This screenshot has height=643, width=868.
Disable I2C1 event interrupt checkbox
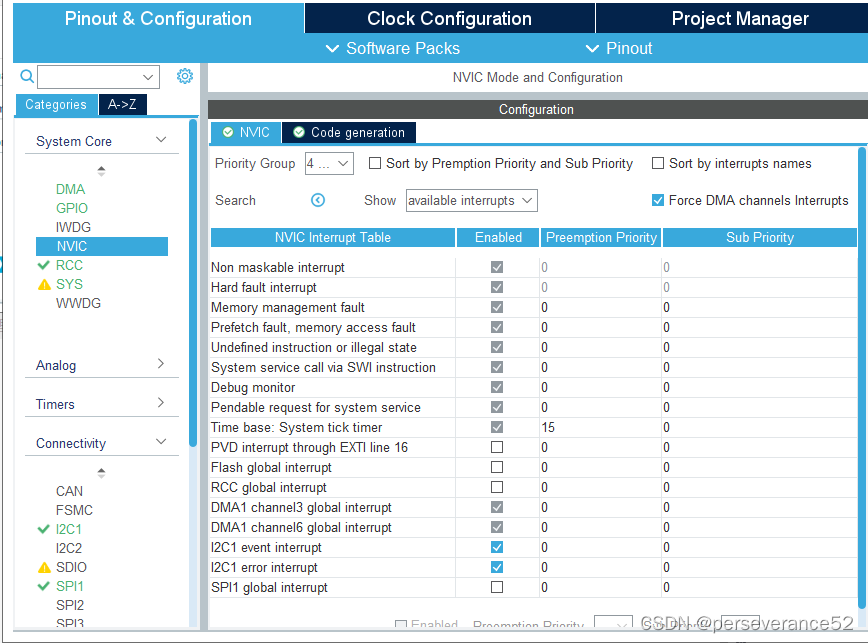497,547
